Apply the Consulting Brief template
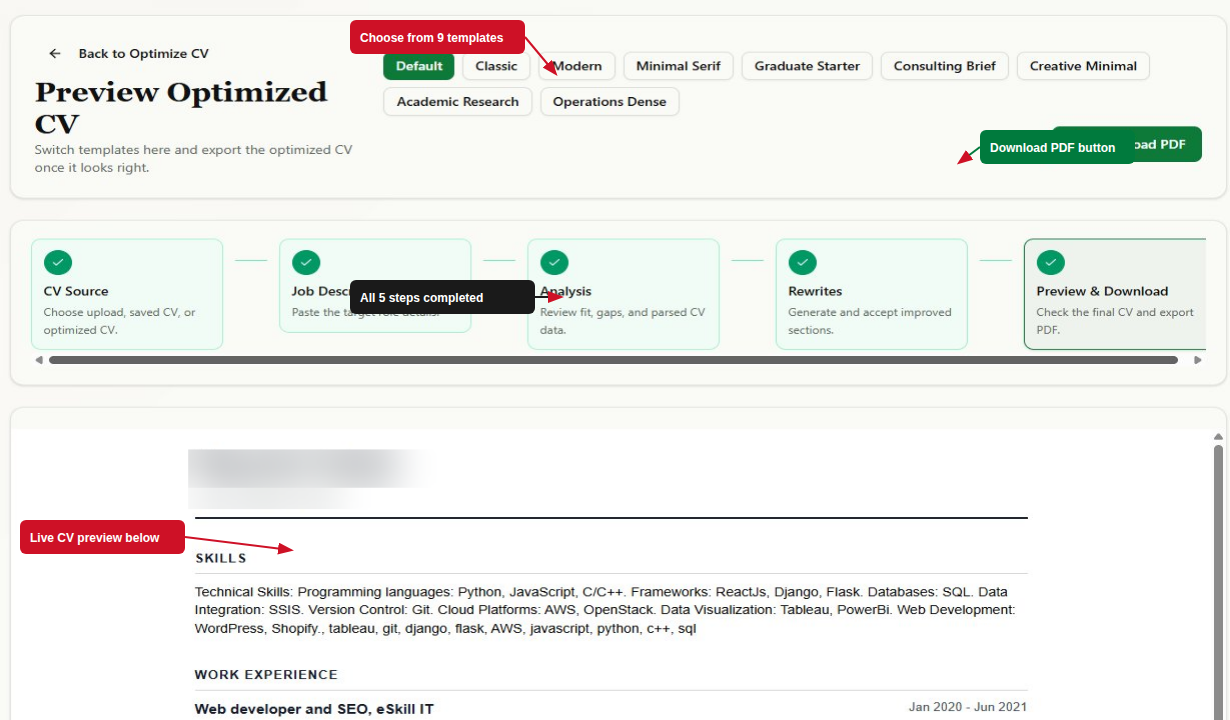1230x720 pixels. (x=945, y=66)
